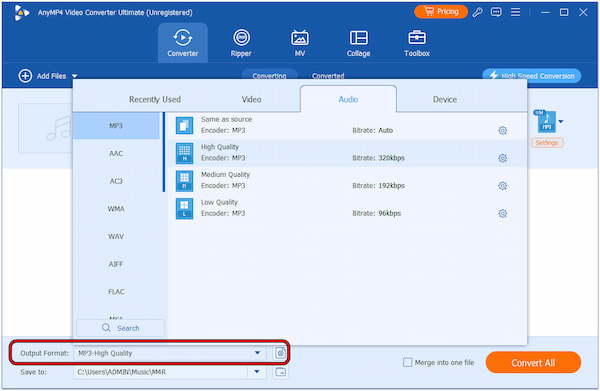Click the format list scrollbar
This screenshot has width=600, height=391.
pyautogui.click(x=164, y=152)
